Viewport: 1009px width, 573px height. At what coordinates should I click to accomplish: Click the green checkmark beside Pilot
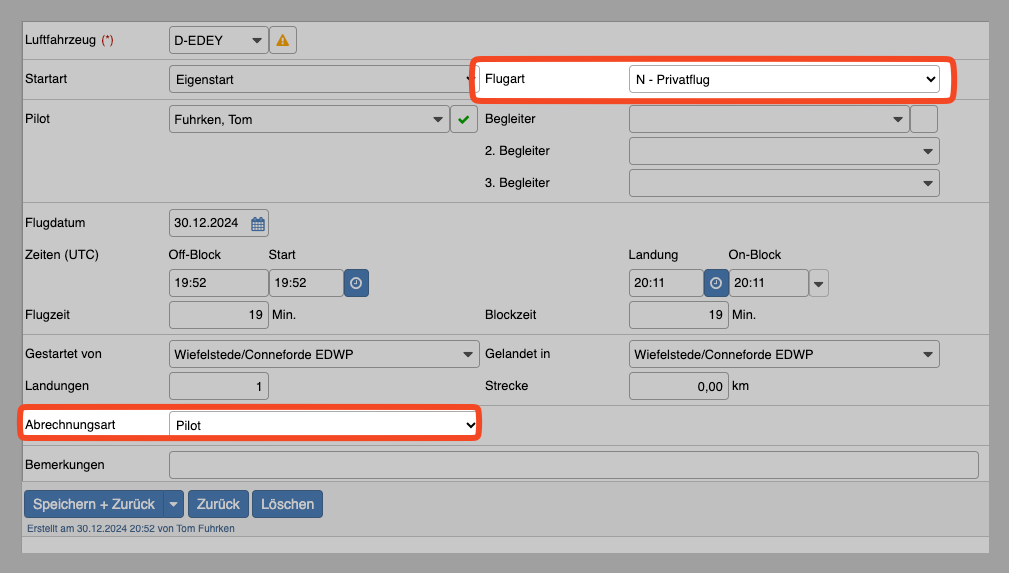pos(463,120)
